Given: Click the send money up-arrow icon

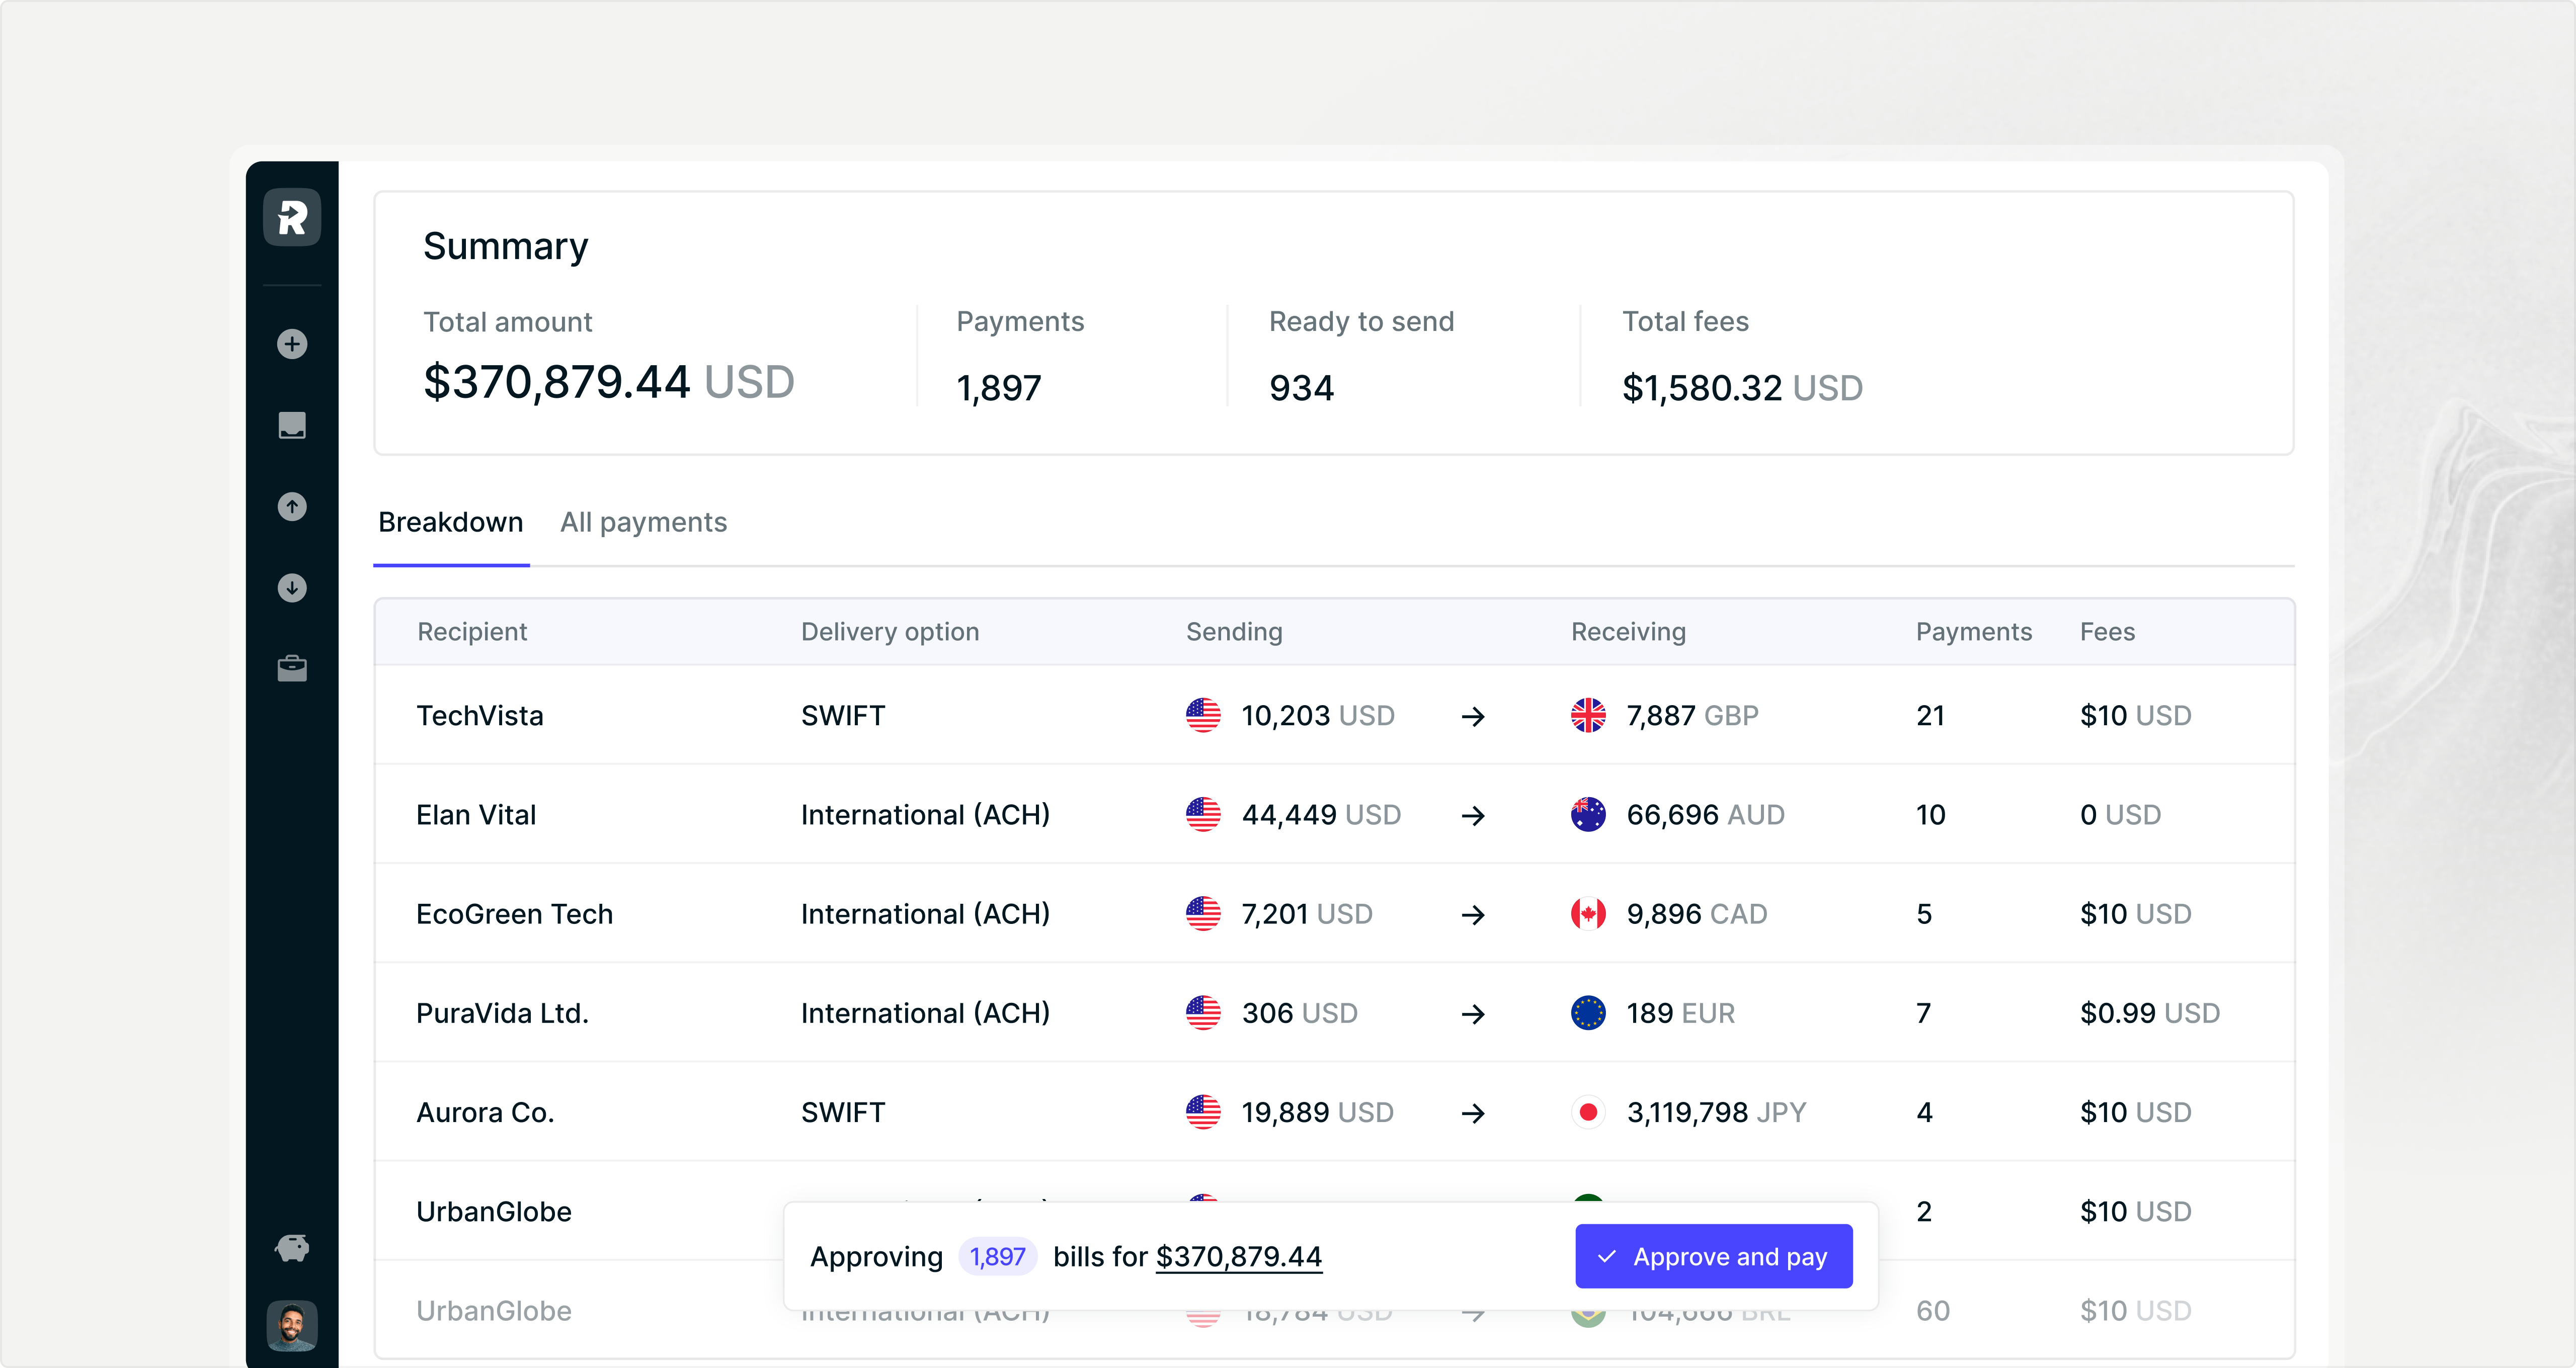Looking at the screenshot, I should pyautogui.click(x=291, y=507).
